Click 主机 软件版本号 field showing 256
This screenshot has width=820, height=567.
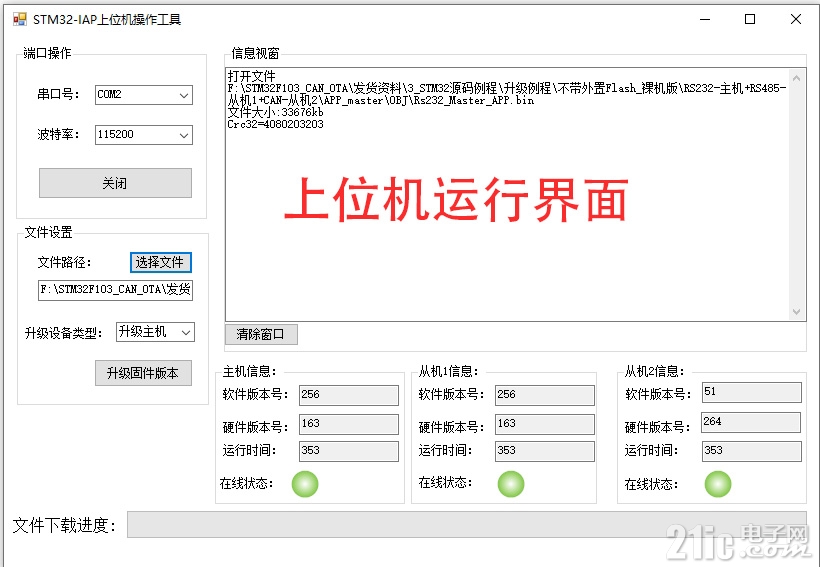pyautogui.click(x=349, y=395)
